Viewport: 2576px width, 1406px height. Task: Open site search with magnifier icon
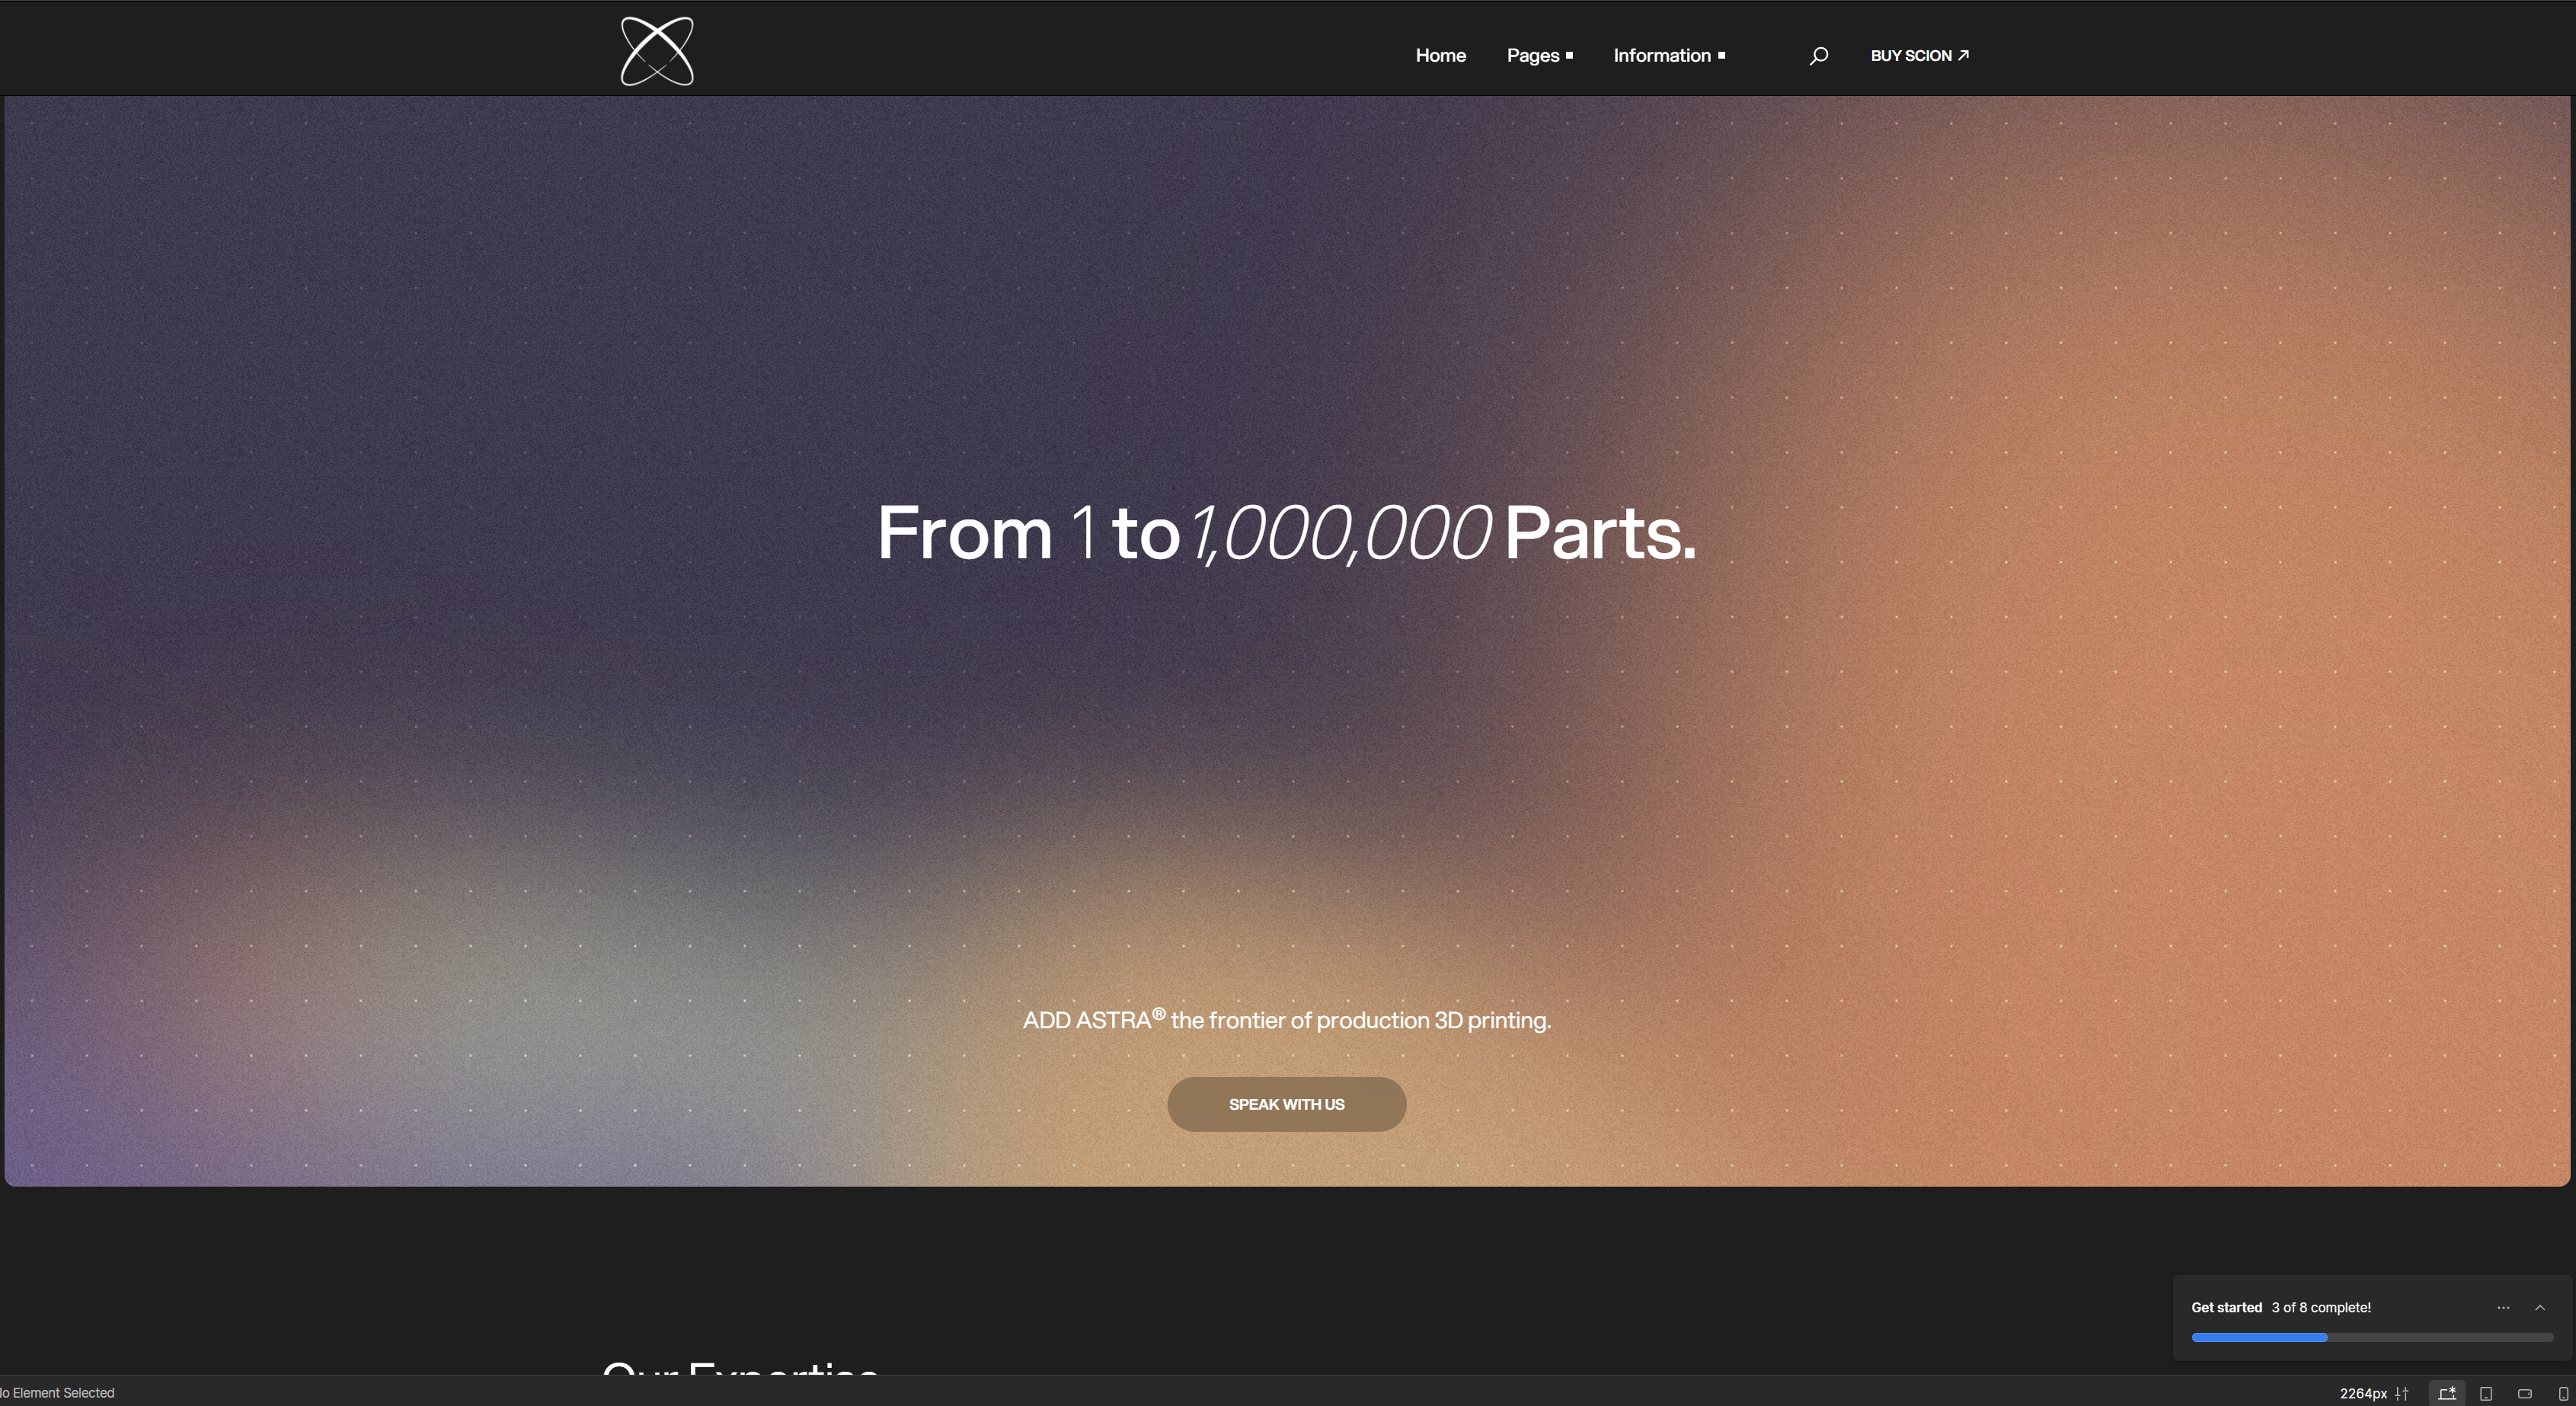pos(1818,56)
